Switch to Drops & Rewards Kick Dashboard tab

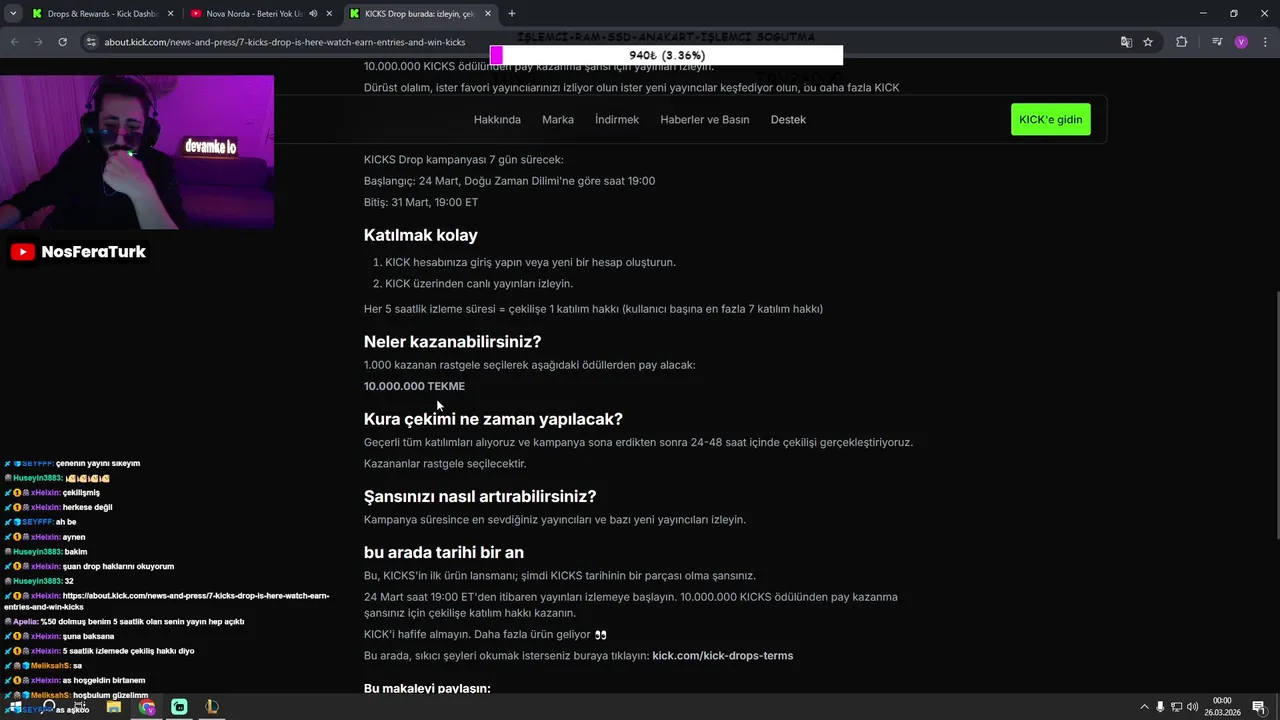(102, 14)
